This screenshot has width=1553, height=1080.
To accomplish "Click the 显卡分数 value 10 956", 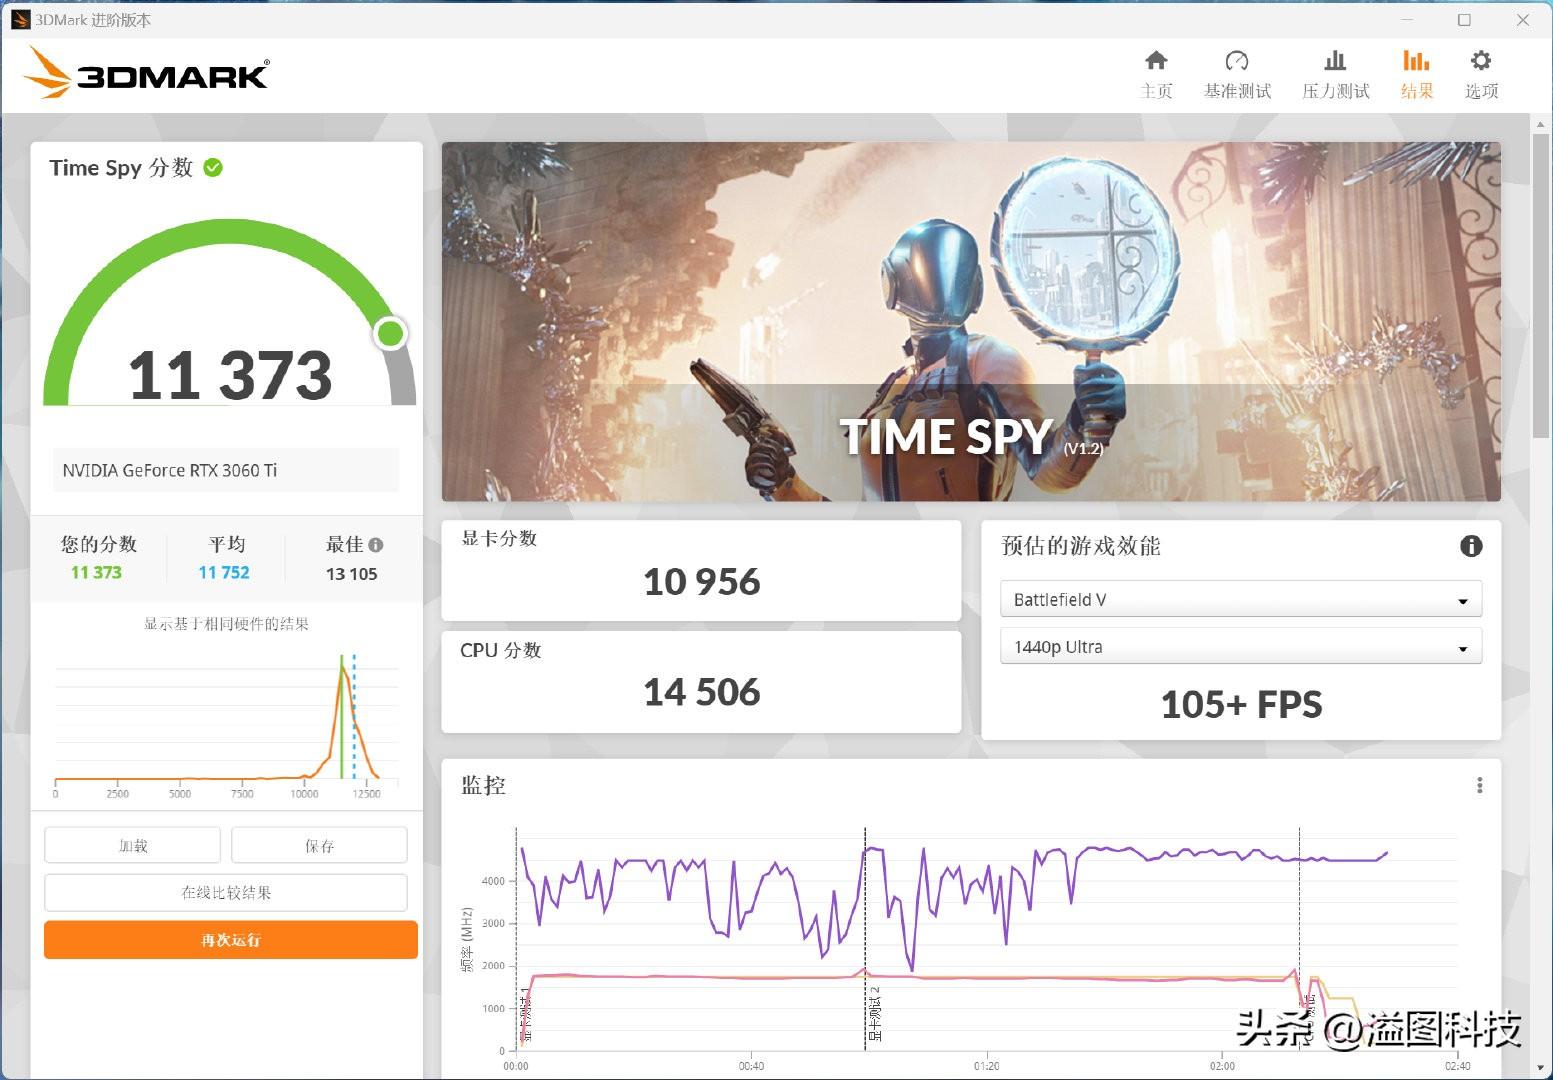I will (701, 582).
